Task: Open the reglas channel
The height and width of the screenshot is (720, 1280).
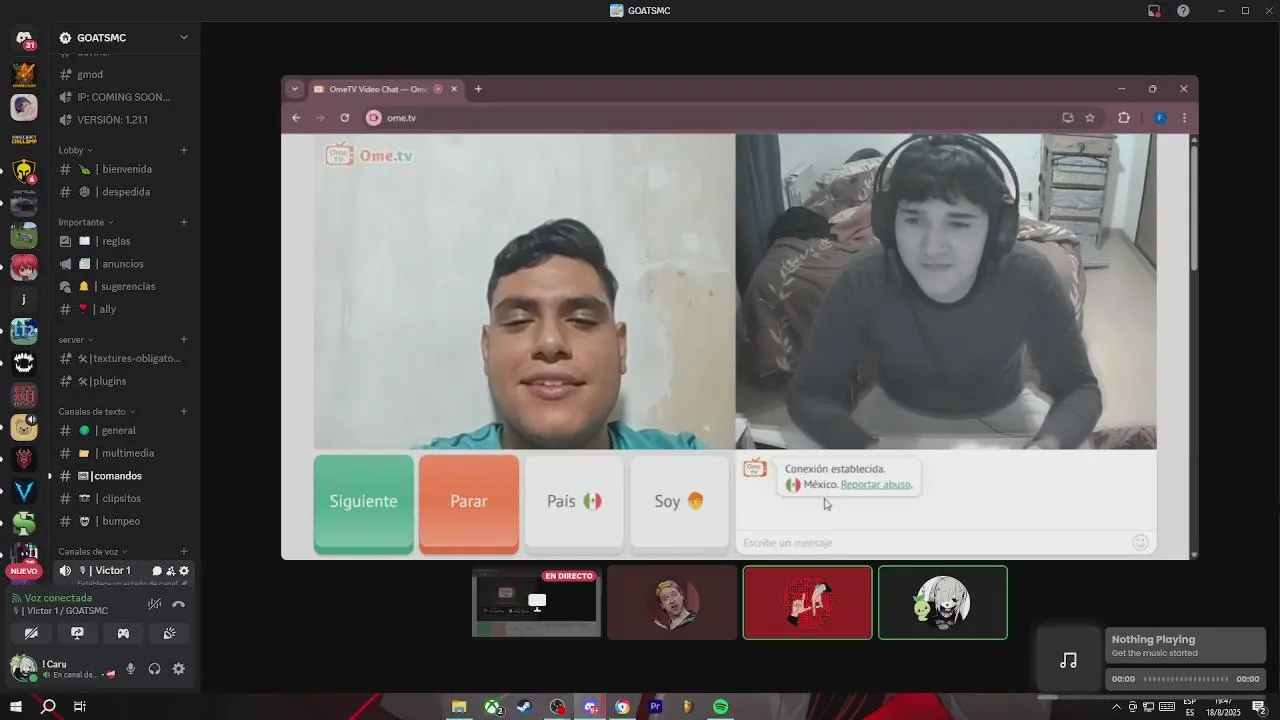Action: pyautogui.click(x=124, y=241)
